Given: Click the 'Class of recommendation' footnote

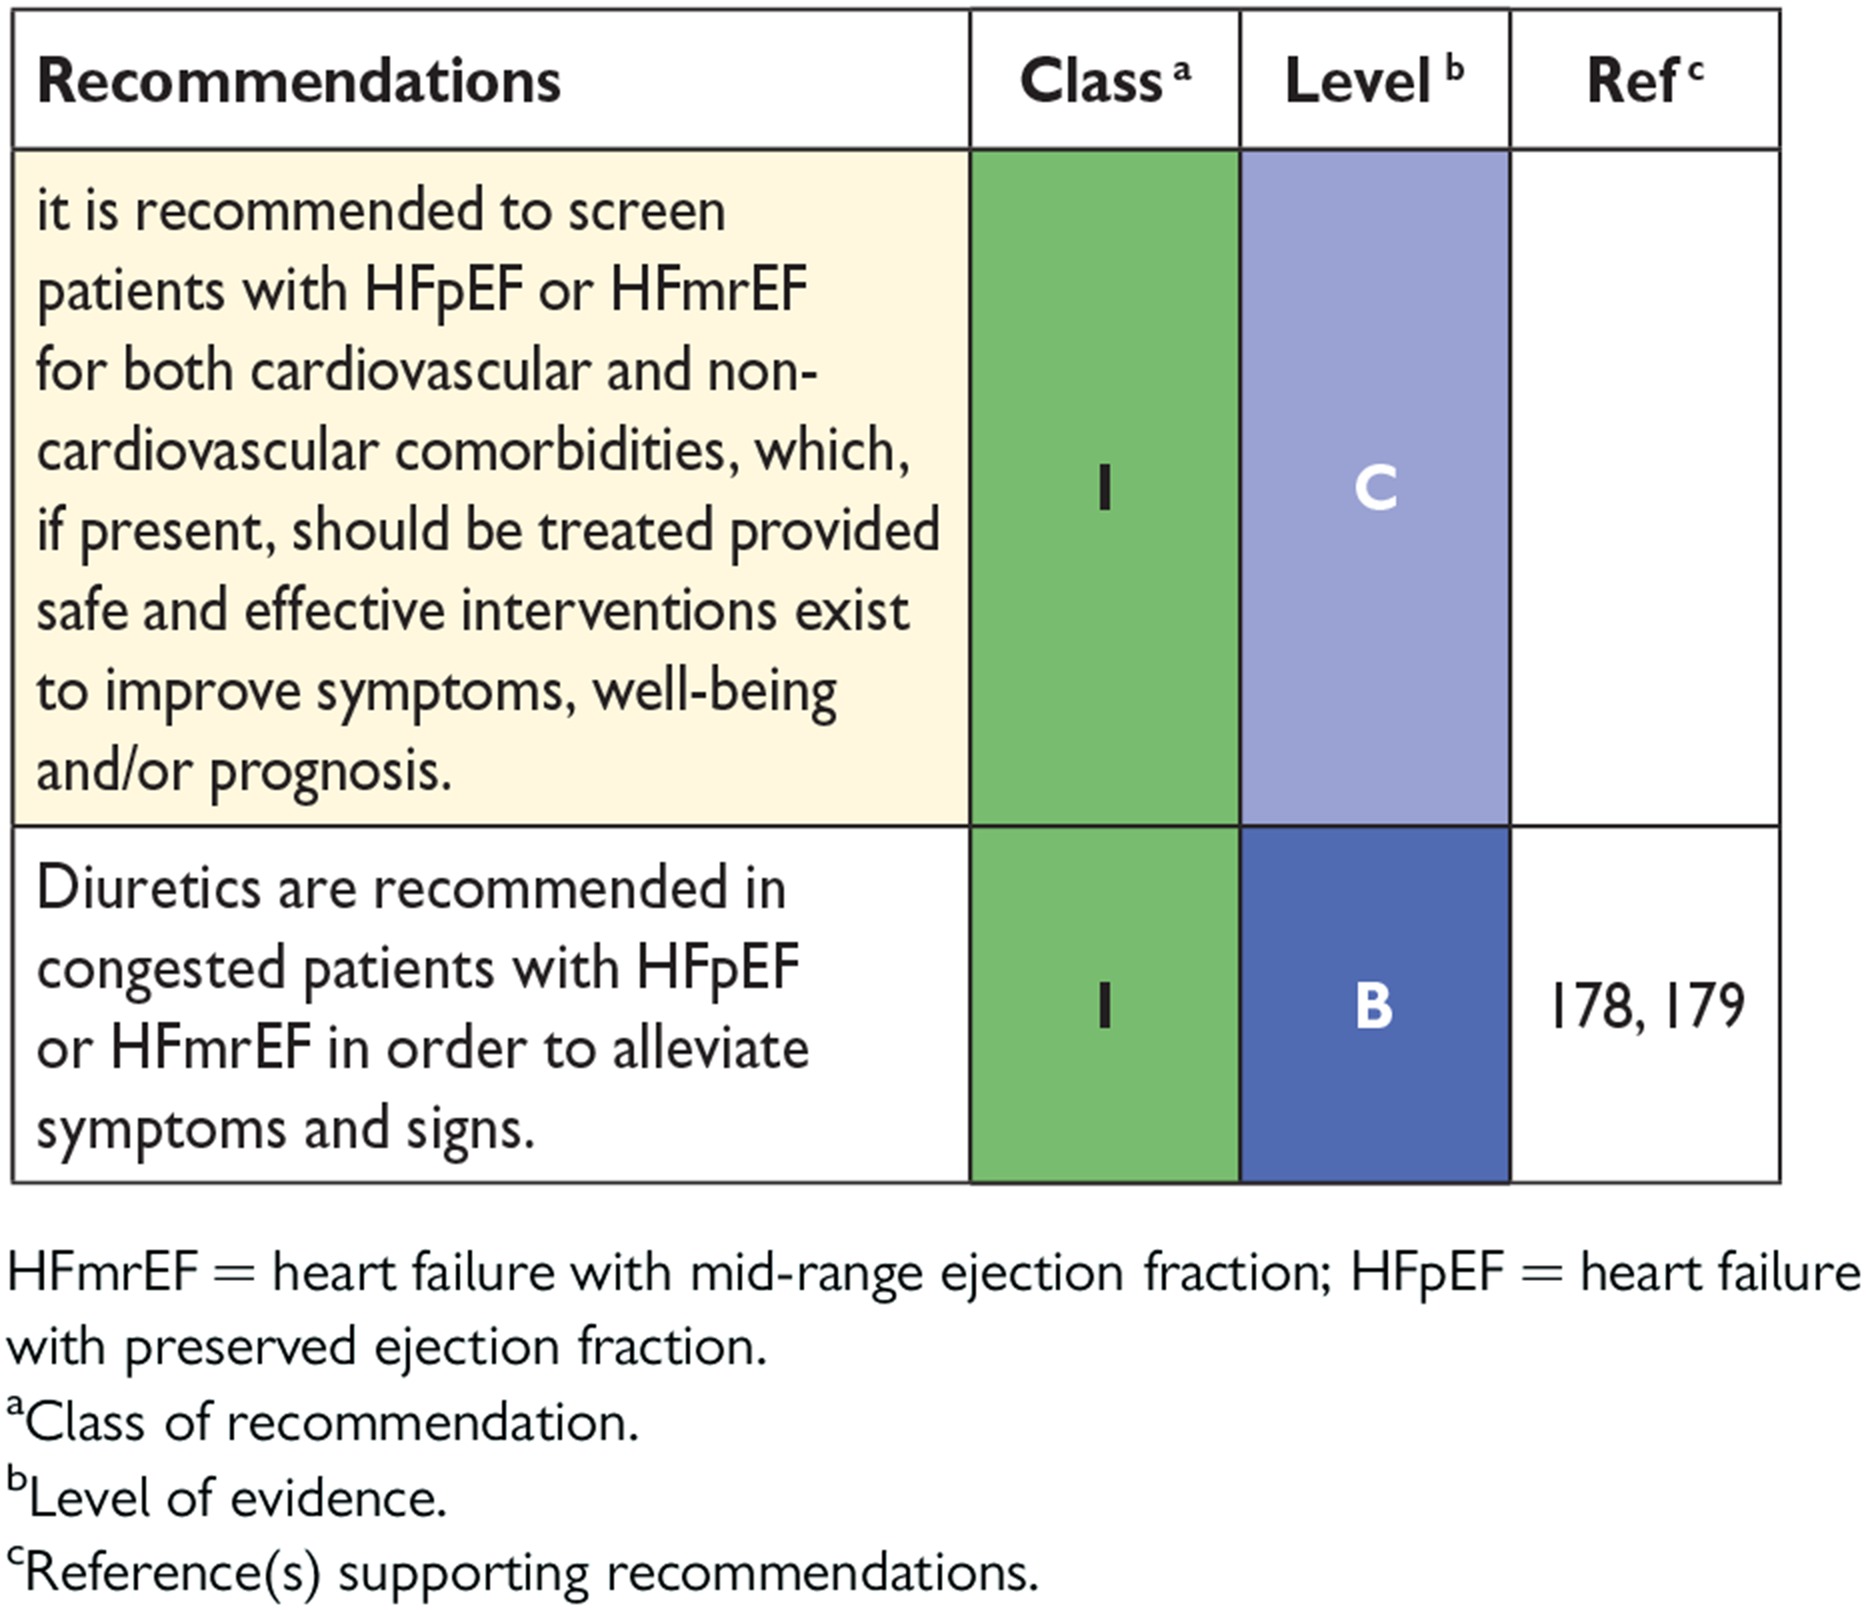Looking at the screenshot, I should 322,1421.
